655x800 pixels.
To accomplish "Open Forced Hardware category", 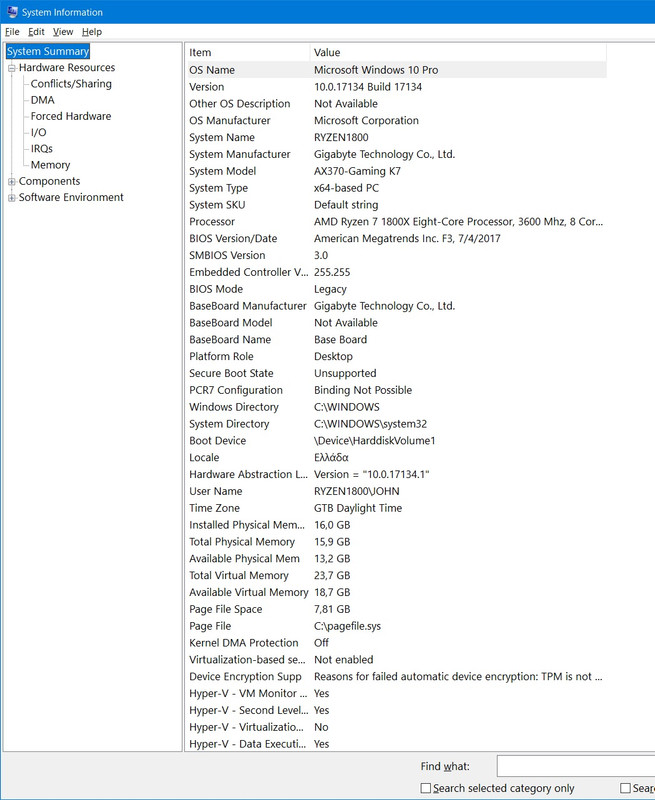I will click(x=71, y=116).
